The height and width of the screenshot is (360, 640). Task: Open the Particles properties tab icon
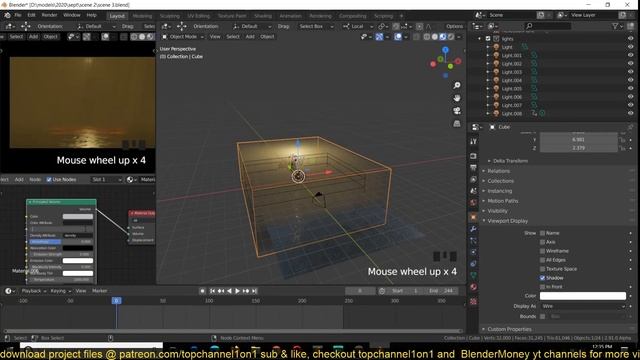coord(473,241)
